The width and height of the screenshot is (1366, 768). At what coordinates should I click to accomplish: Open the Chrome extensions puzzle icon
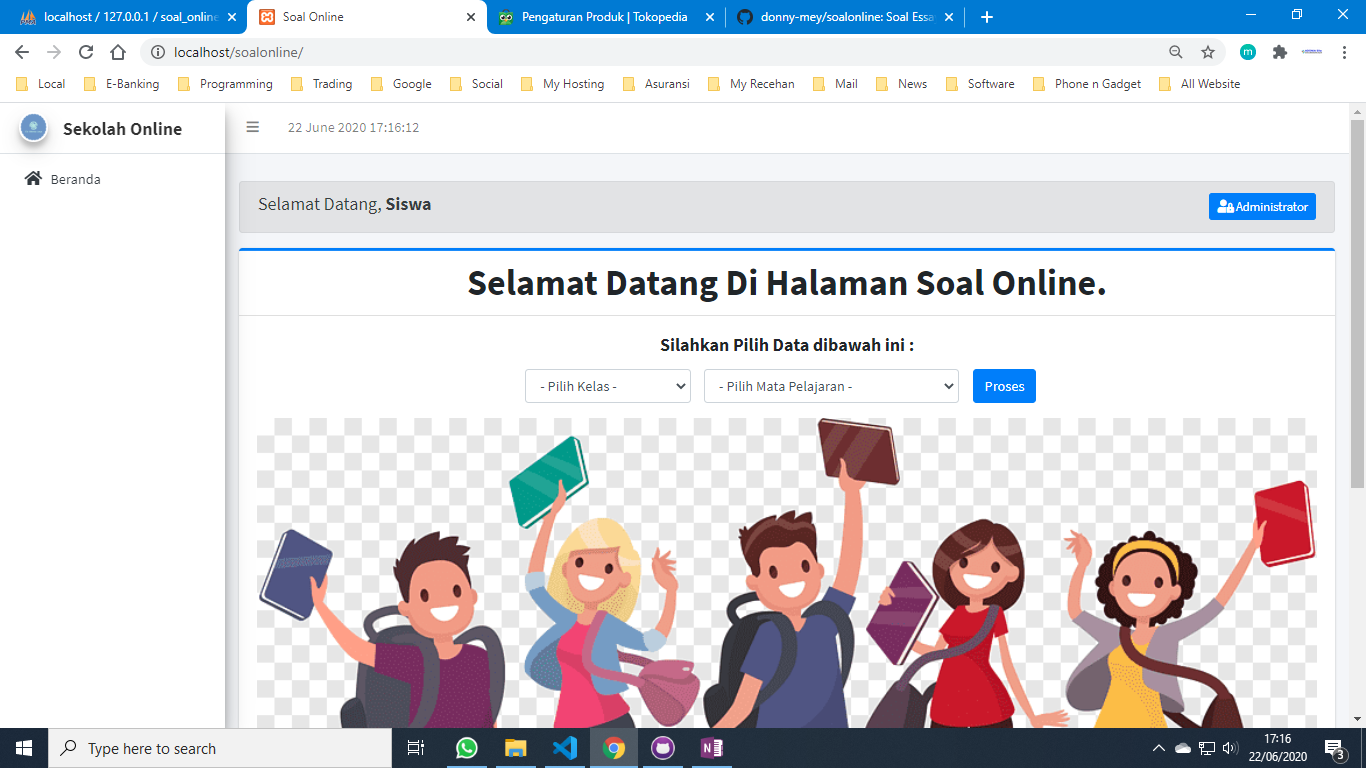[x=1279, y=52]
